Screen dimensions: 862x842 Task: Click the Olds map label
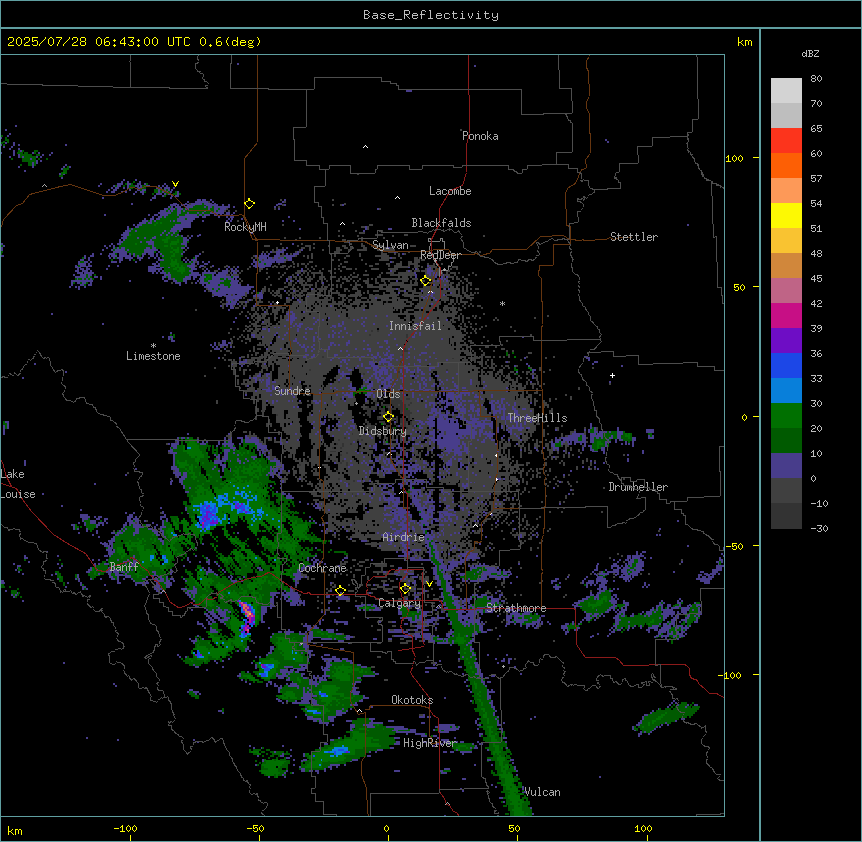coord(388,394)
